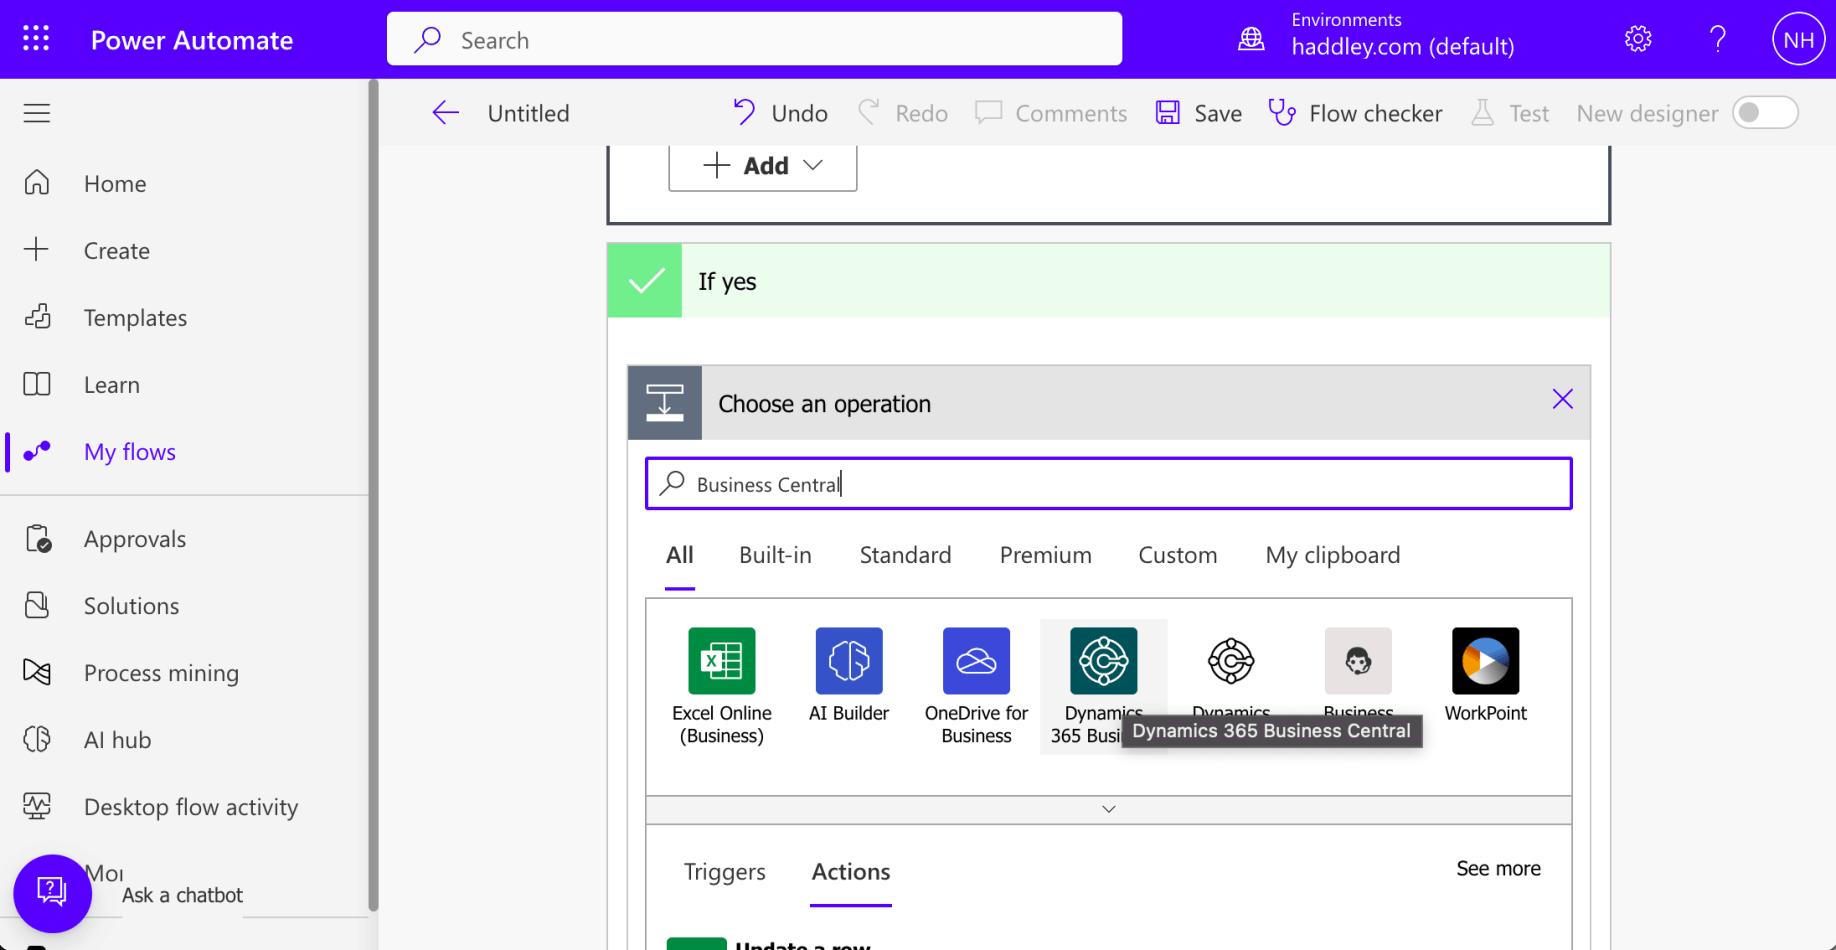Toggle the New designer switch
The width and height of the screenshot is (1836, 950).
pyautogui.click(x=1765, y=113)
